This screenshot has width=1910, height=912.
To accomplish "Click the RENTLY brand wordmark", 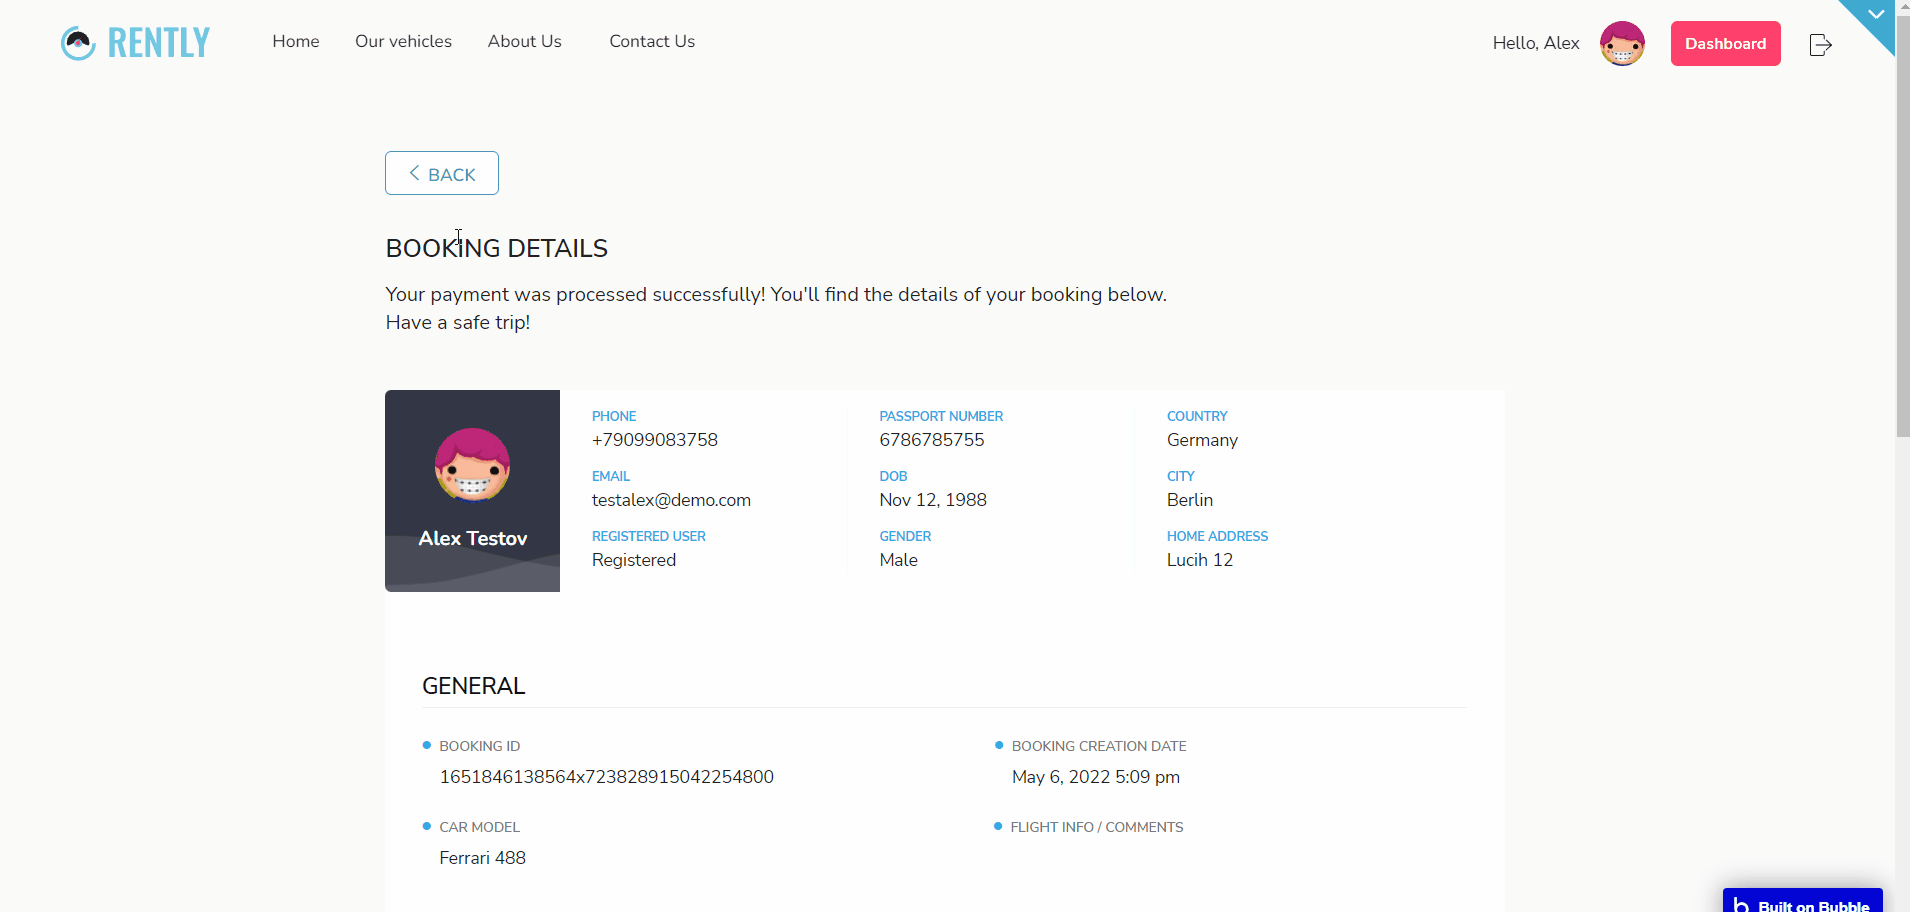I will pos(159,43).
